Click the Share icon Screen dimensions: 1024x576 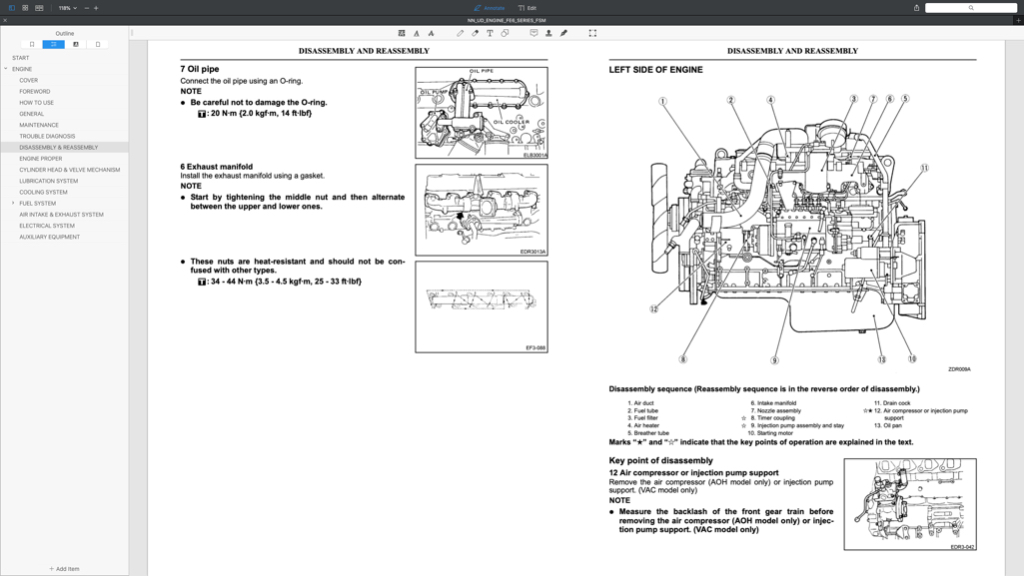[916, 8]
